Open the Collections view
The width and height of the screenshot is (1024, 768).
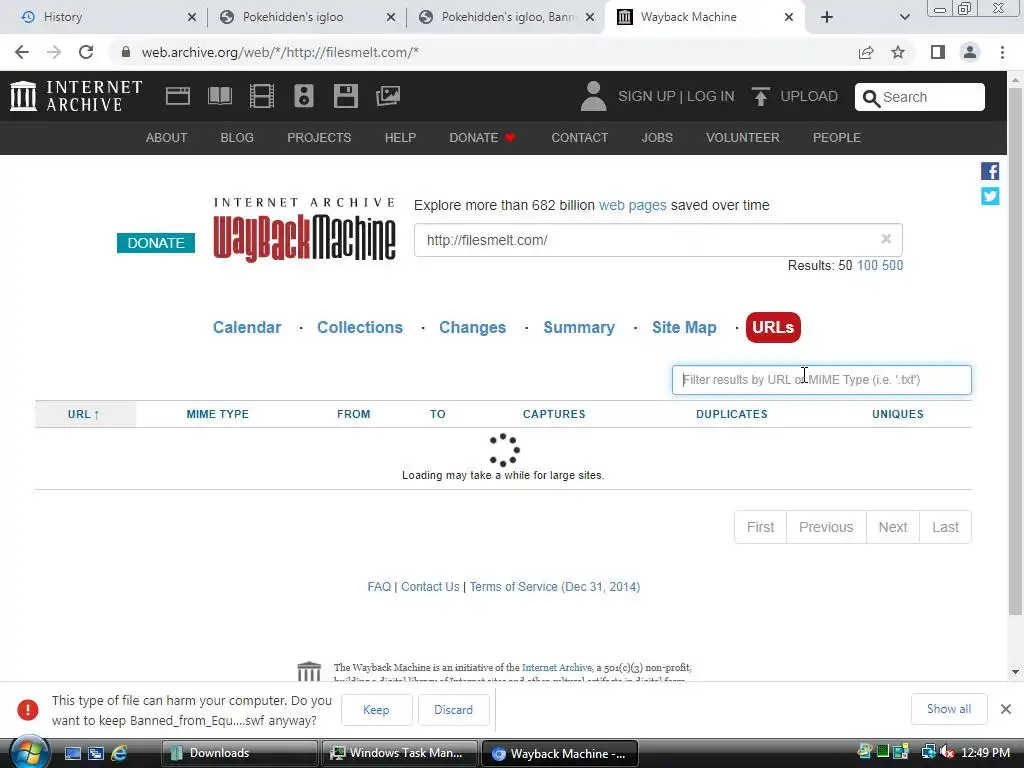pyautogui.click(x=360, y=327)
